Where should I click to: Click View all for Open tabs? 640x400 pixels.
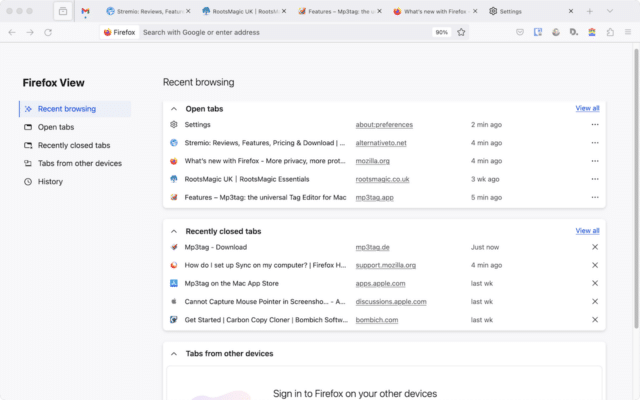pos(587,108)
